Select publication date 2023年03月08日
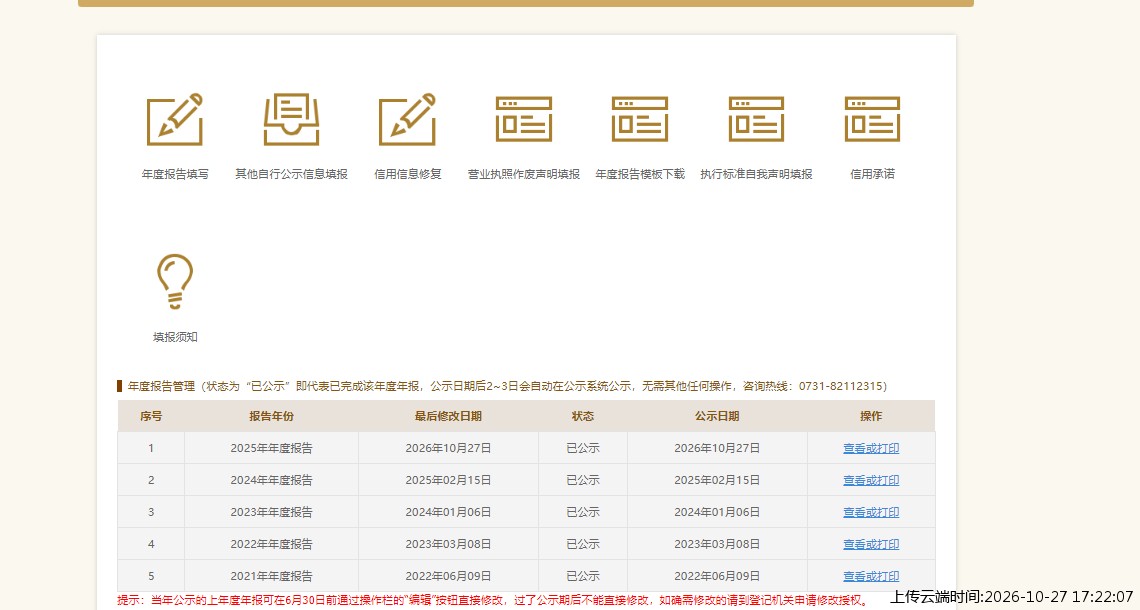This screenshot has height=610, width=1140. 717,544
